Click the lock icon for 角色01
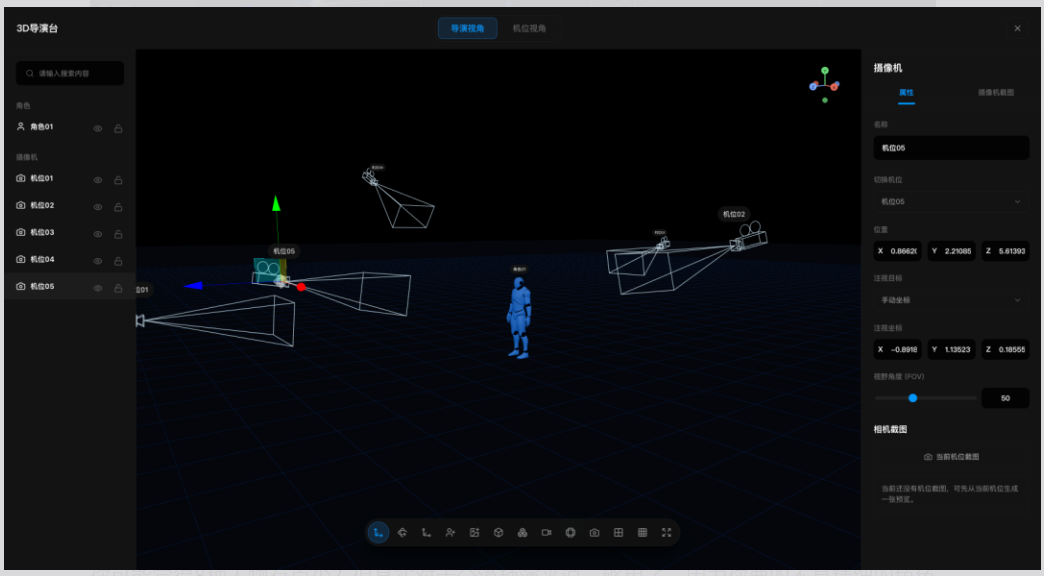The width and height of the screenshot is (1044, 576). point(118,128)
